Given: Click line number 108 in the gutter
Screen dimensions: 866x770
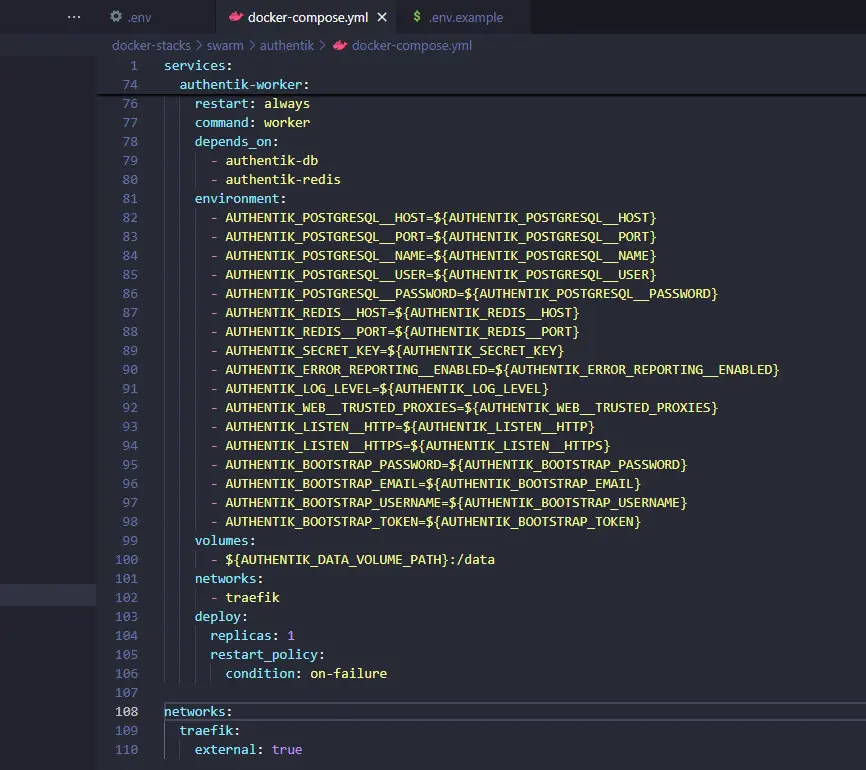Looking at the screenshot, I should pos(127,712).
